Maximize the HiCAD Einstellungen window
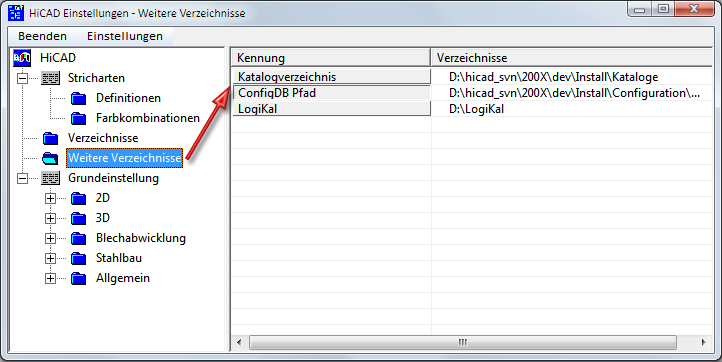This screenshot has height=362, width=722. tap(664, 9)
